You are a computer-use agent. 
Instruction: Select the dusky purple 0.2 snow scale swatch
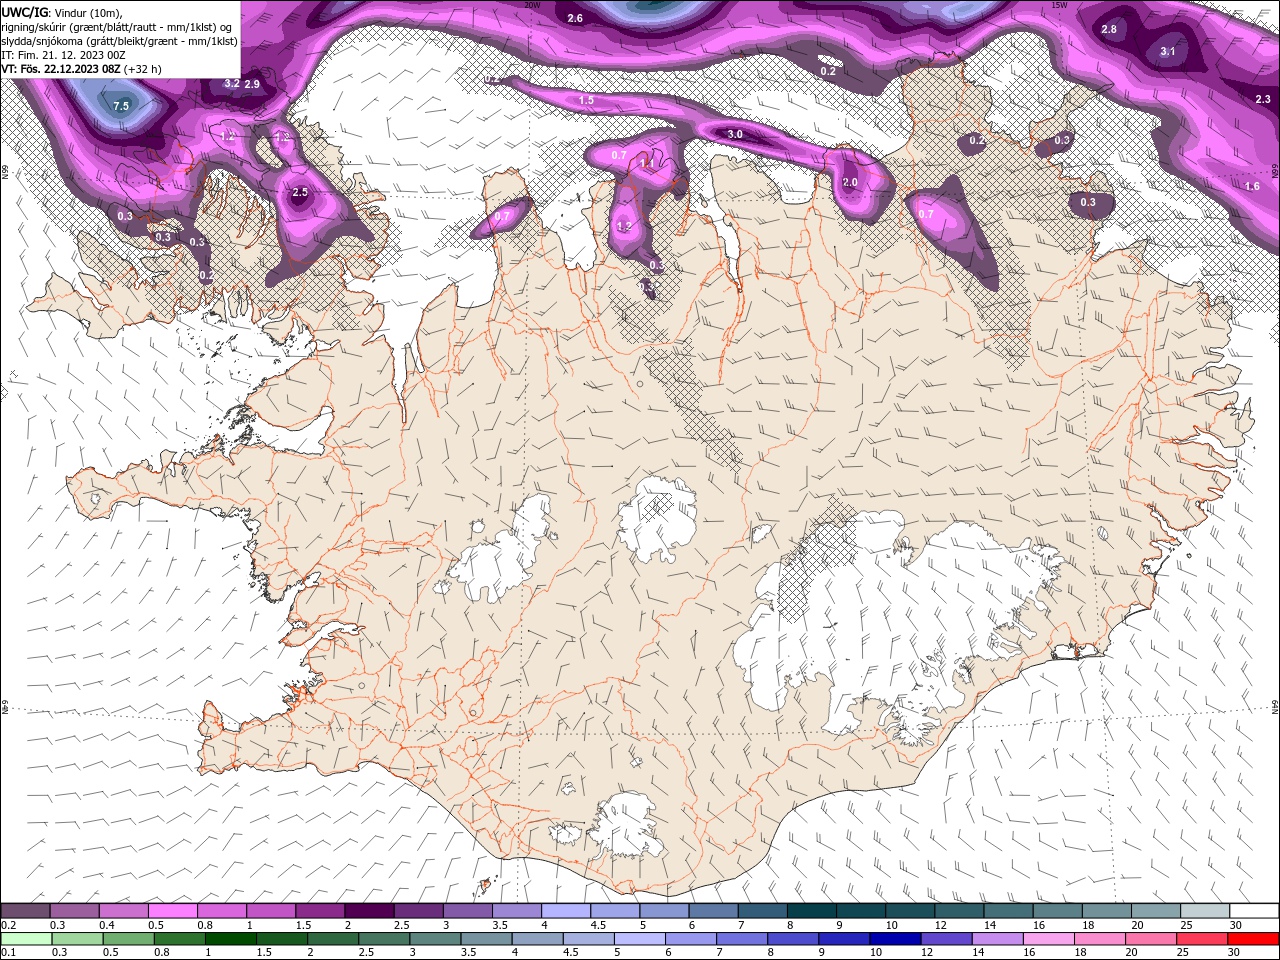tap(26, 910)
